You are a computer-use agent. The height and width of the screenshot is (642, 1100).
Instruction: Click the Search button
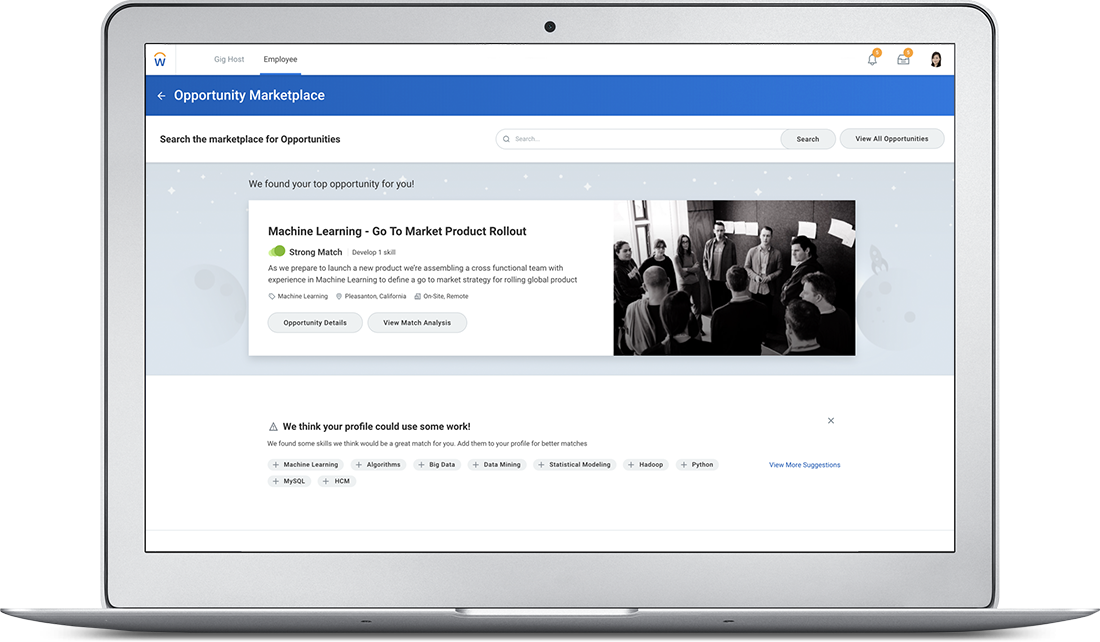808,139
